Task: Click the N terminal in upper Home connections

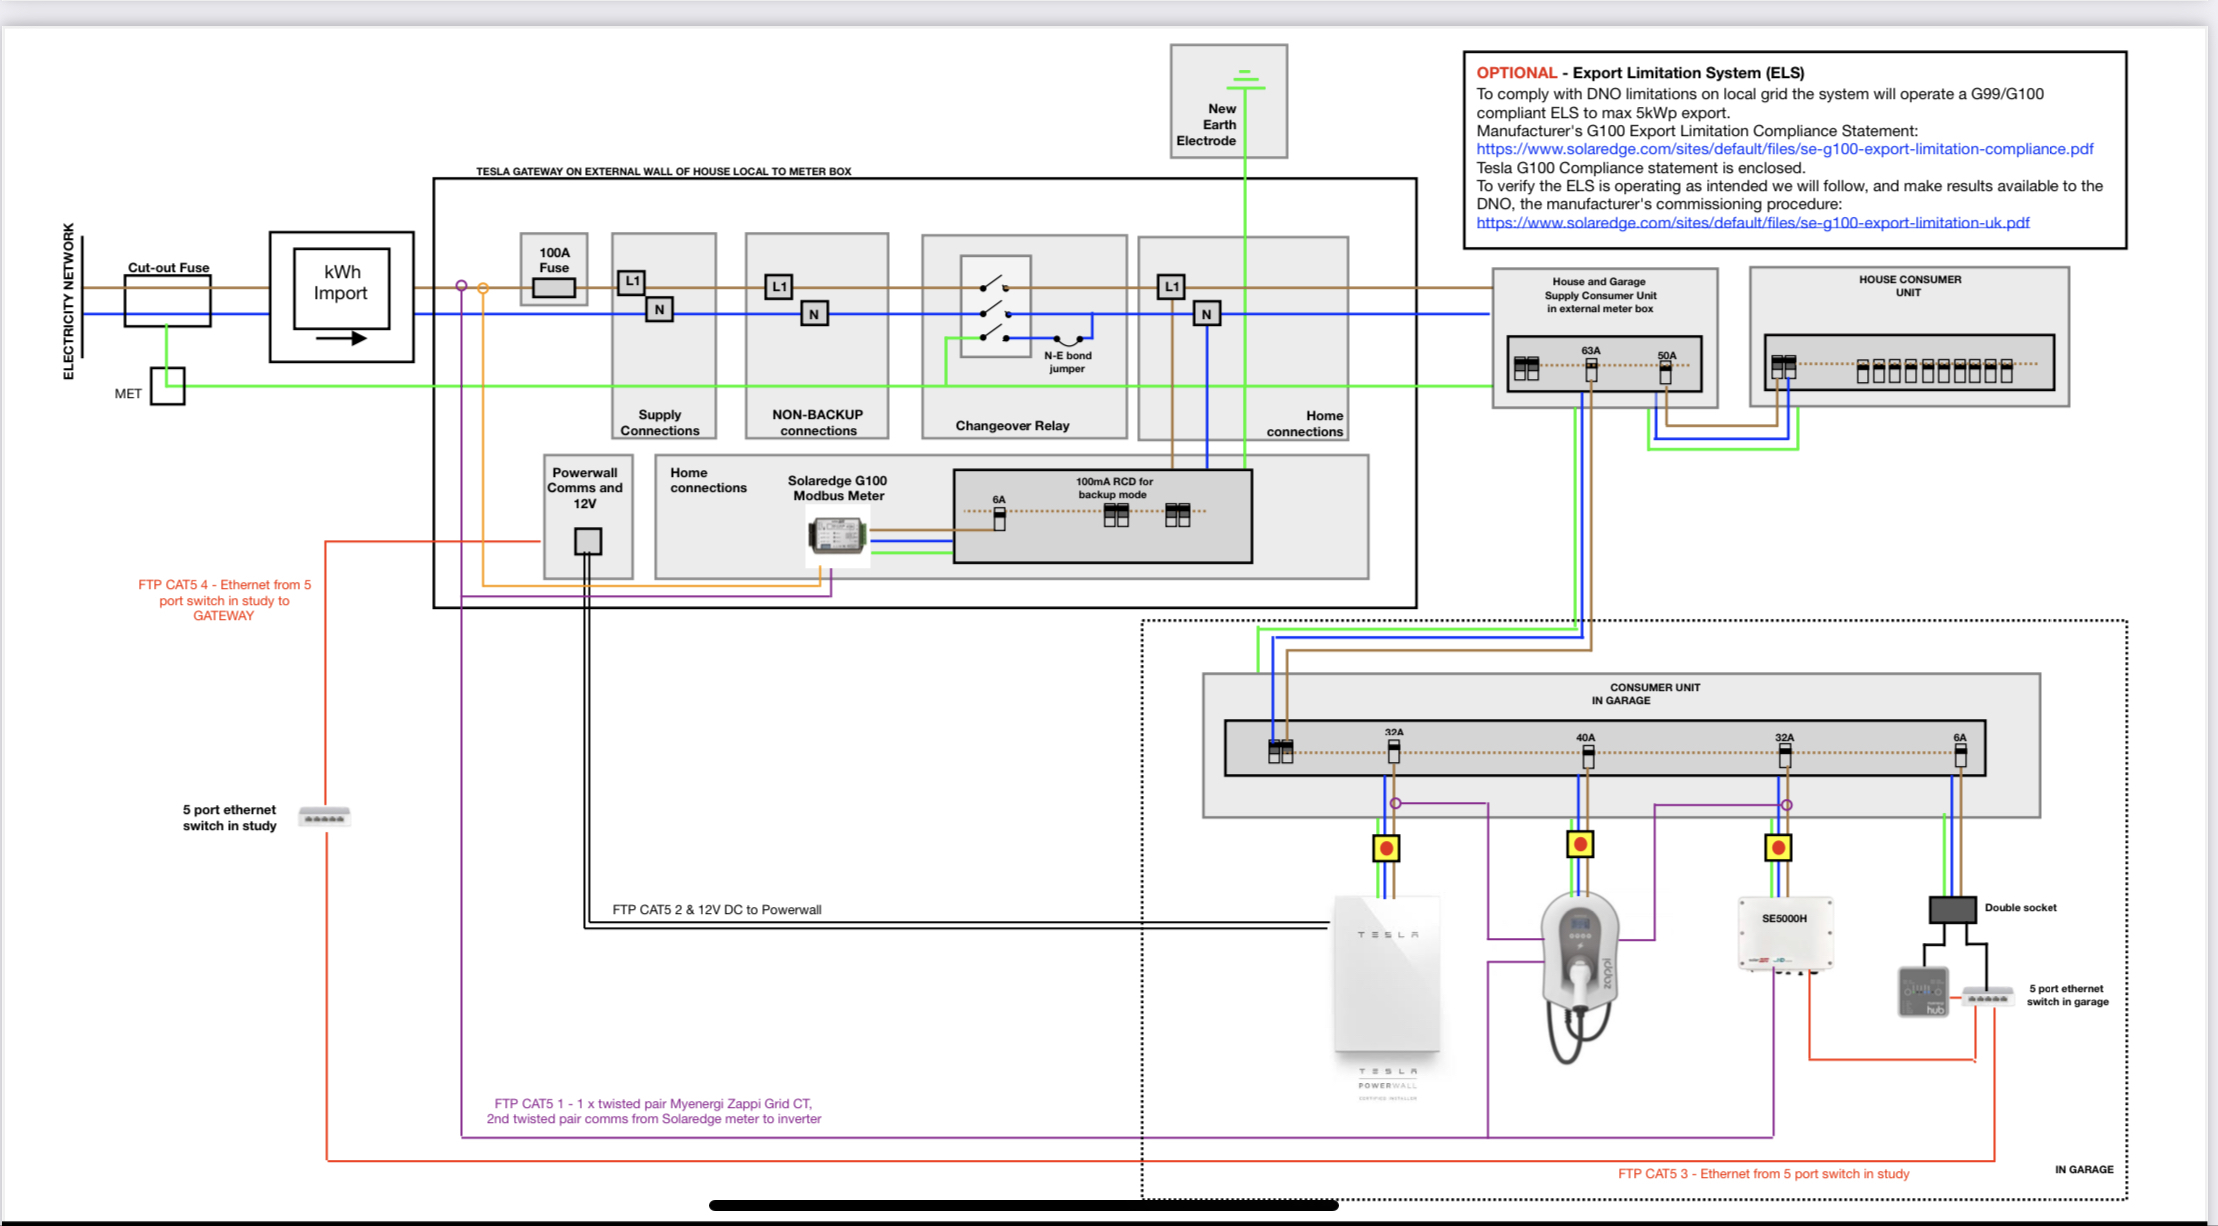Action: click(x=1207, y=314)
